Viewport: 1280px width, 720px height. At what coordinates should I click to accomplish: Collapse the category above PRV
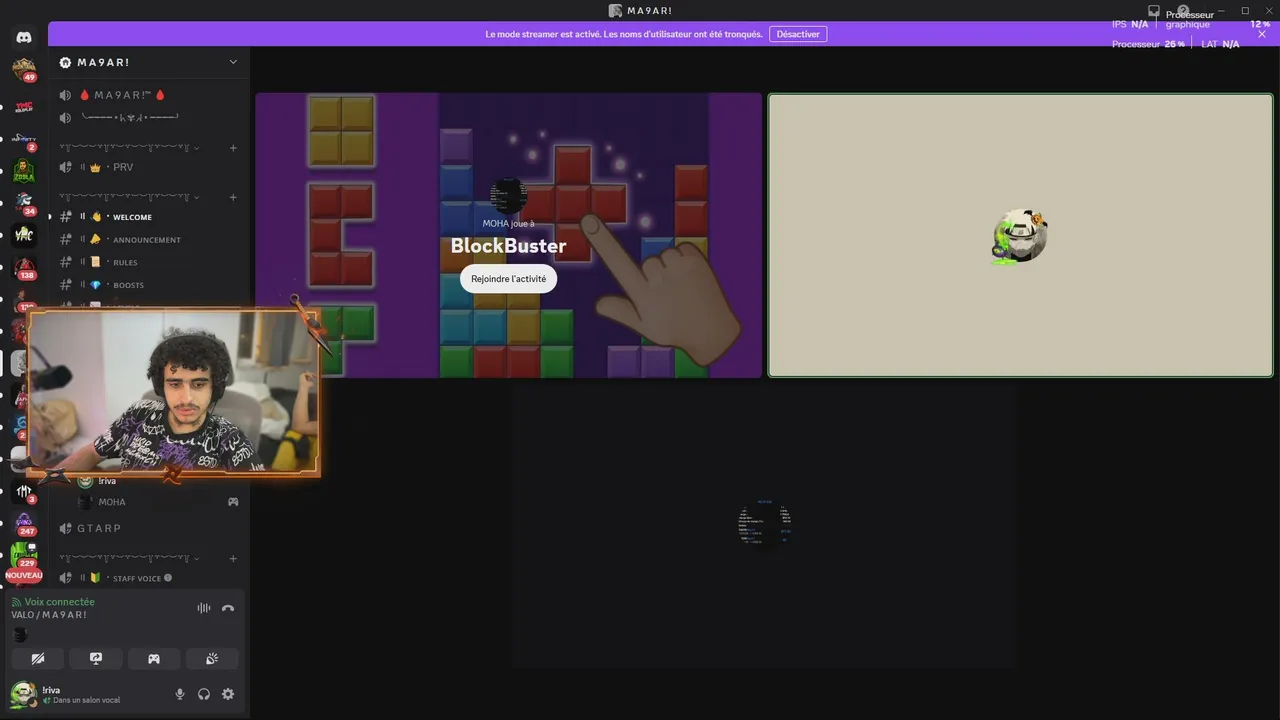coord(128,148)
